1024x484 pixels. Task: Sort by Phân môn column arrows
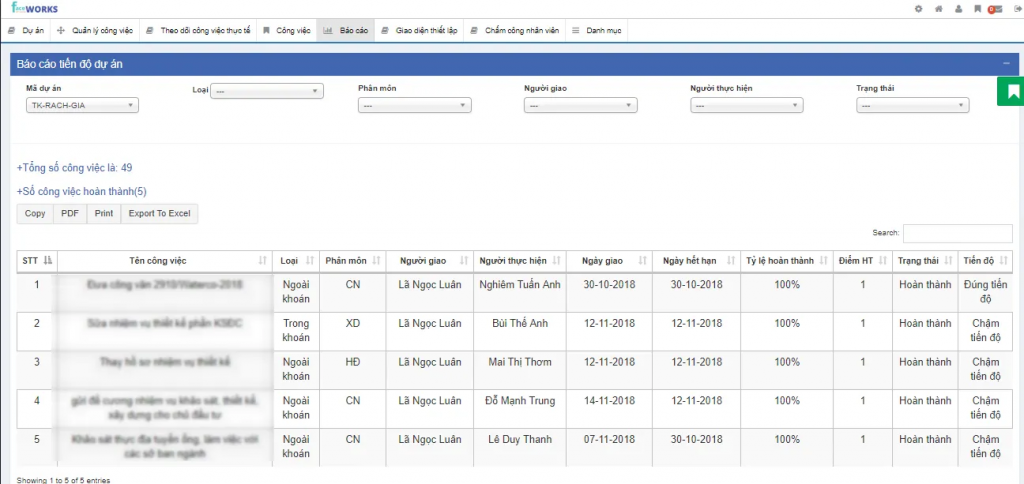pos(376,261)
